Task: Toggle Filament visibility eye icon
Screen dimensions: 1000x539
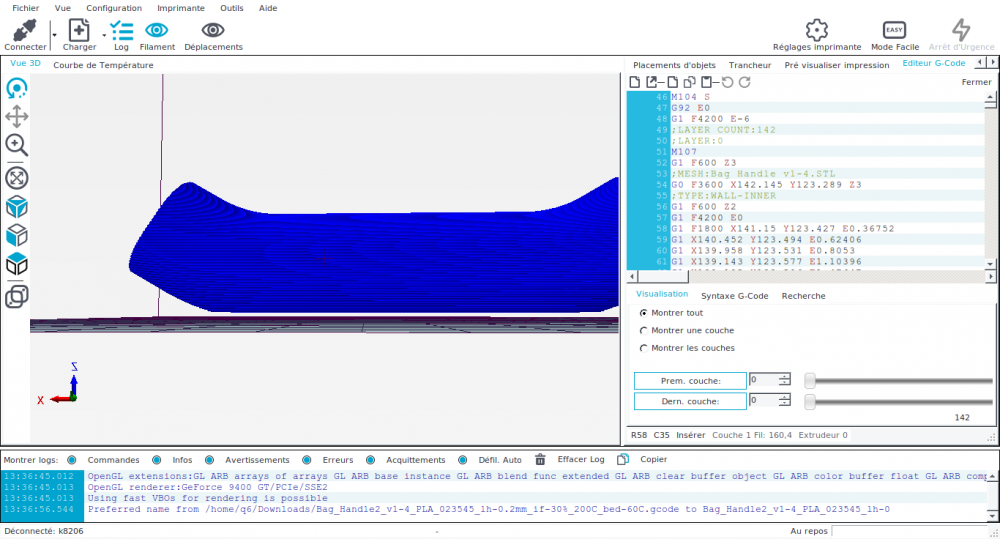Action: (x=157, y=31)
